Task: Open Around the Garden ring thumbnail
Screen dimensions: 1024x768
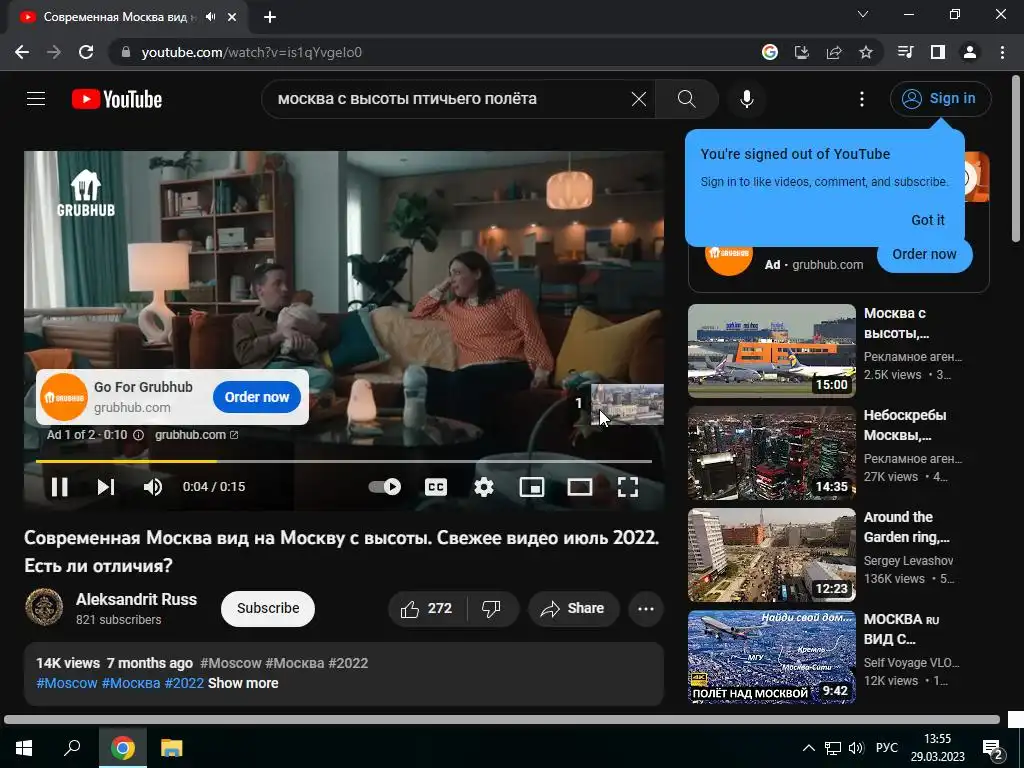Action: 771,555
